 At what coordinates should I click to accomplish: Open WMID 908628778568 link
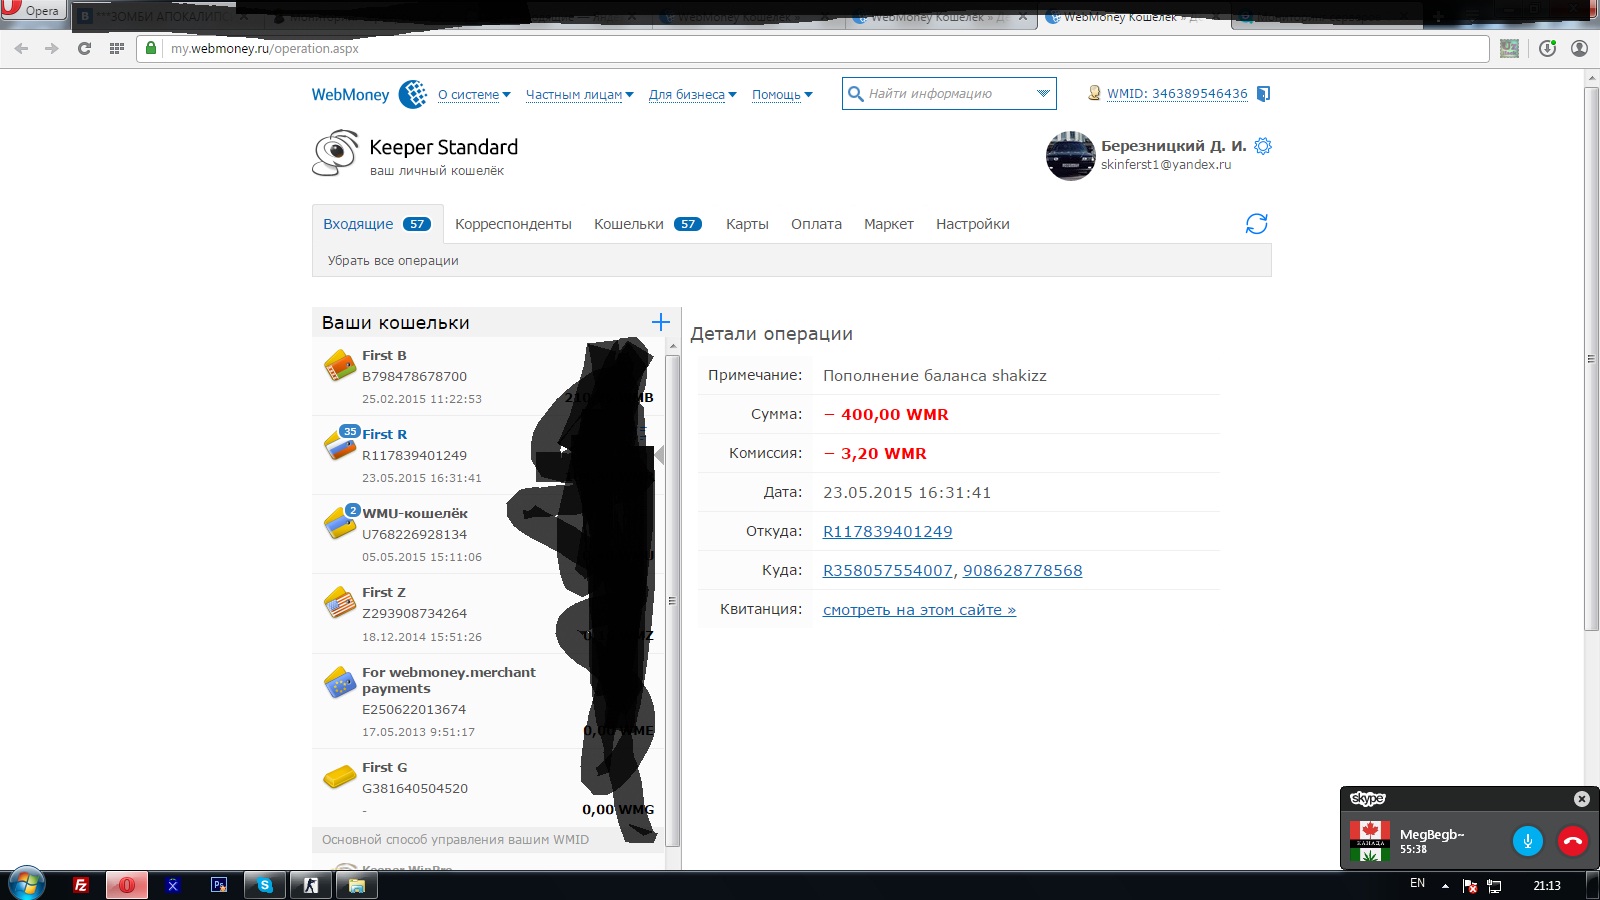point(1022,571)
